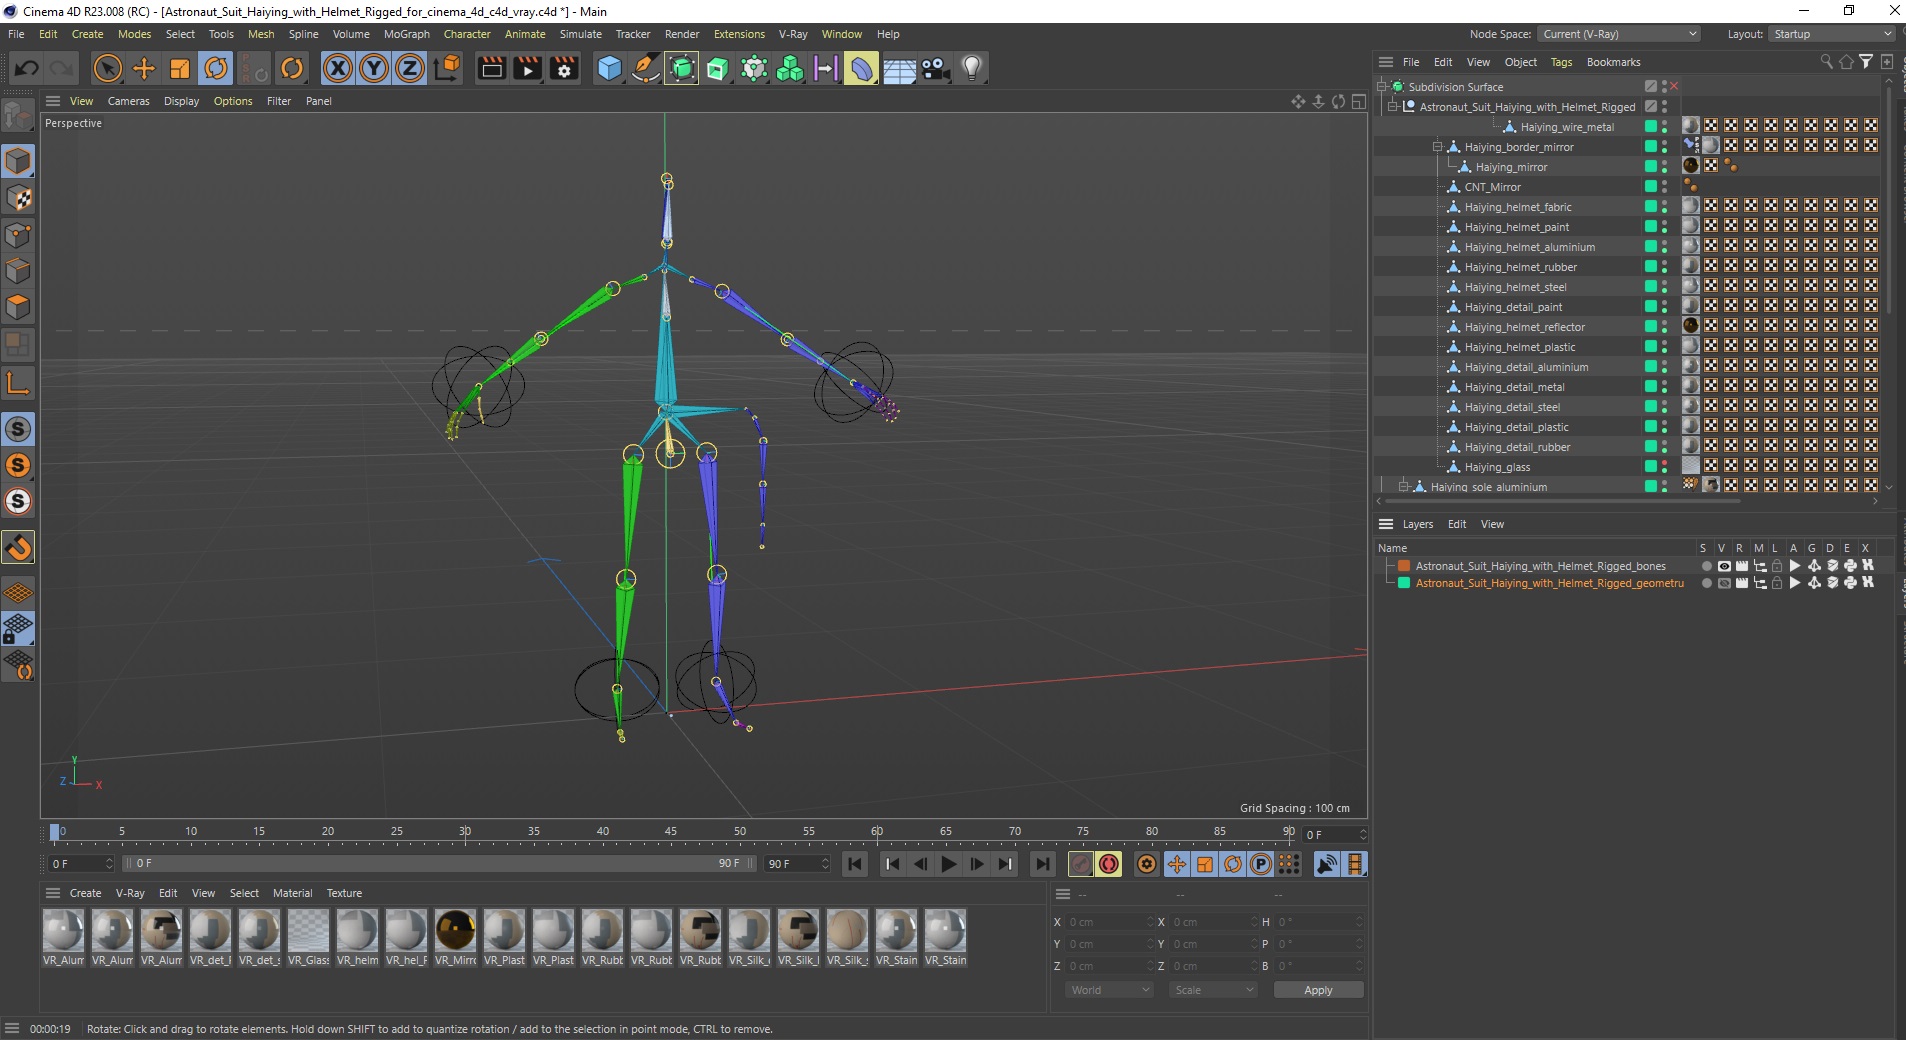Enable the Axis tool (L icon)
The height and width of the screenshot is (1040, 1906).
(x=18, y=383)
